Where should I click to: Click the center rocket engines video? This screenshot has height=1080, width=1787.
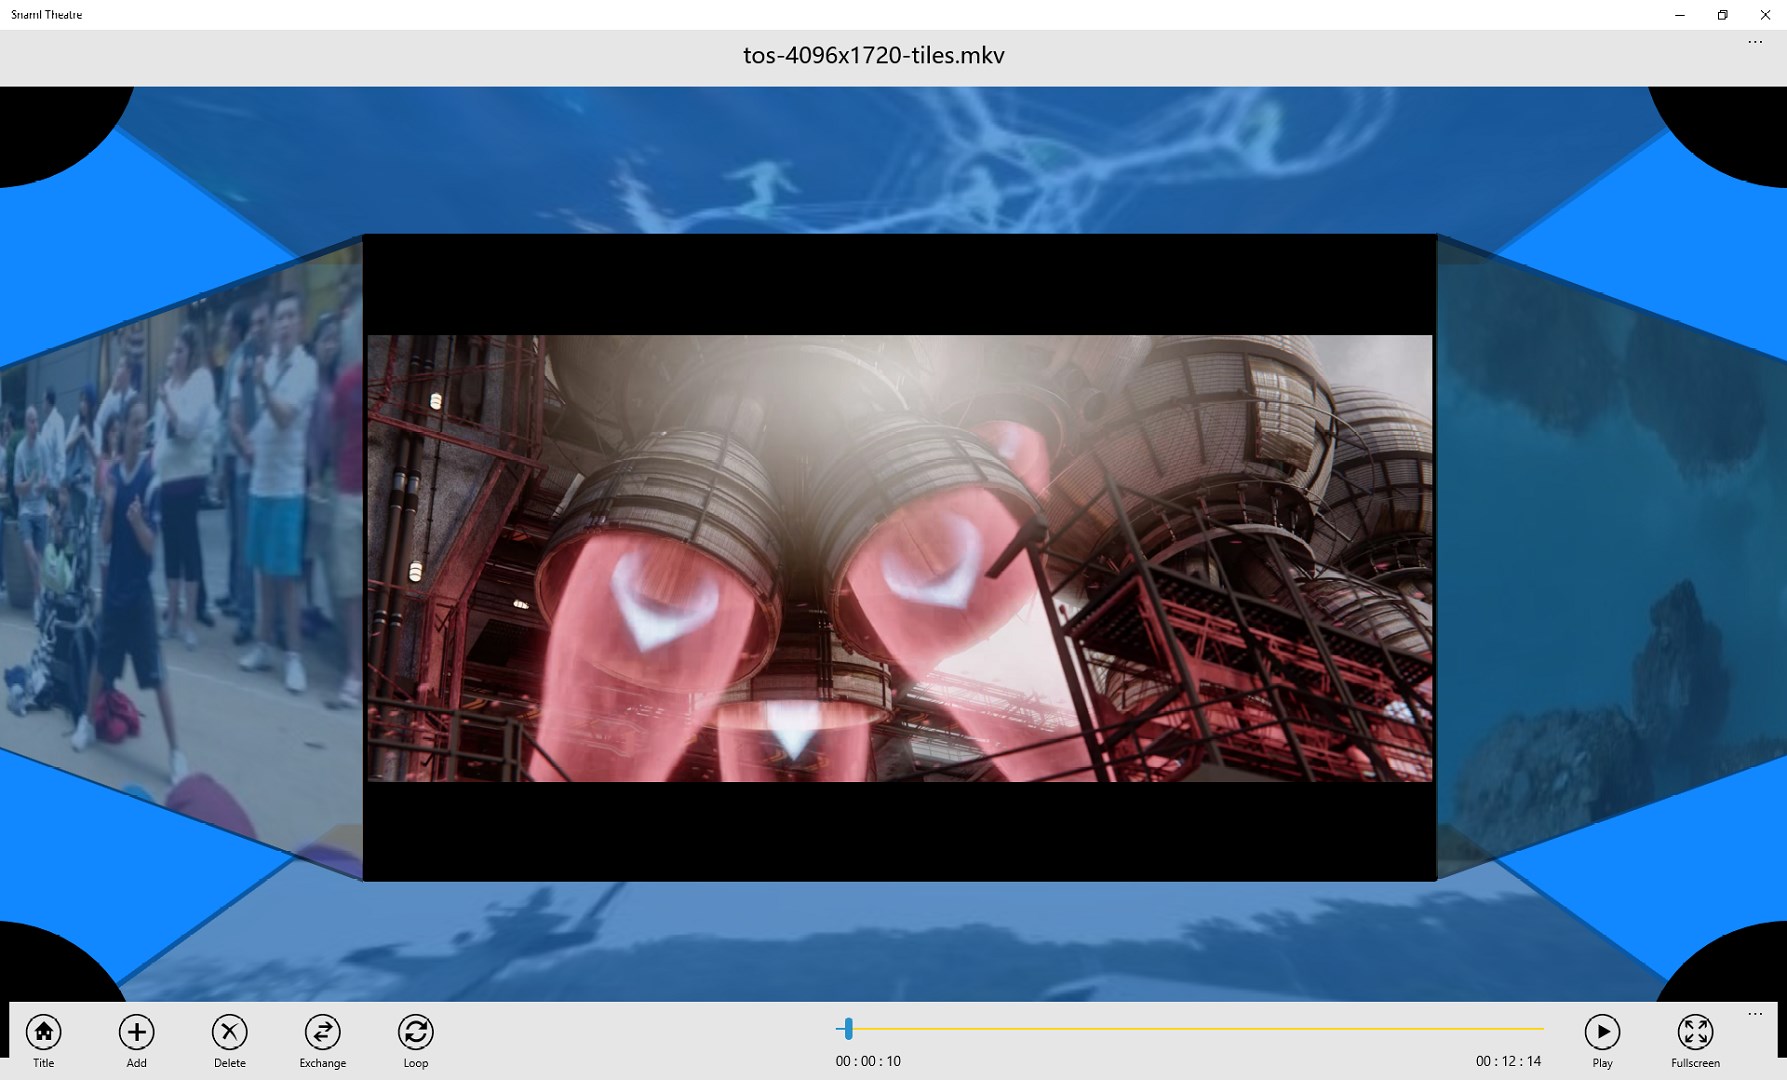(900, 558)
